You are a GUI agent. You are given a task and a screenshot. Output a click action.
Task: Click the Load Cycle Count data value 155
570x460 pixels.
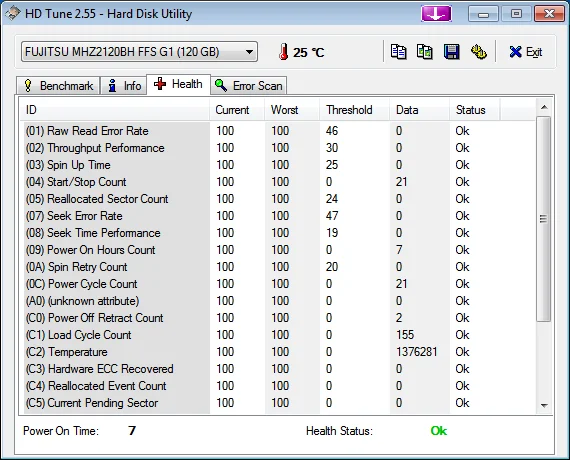pyautogui.click(x=405, y=335)
